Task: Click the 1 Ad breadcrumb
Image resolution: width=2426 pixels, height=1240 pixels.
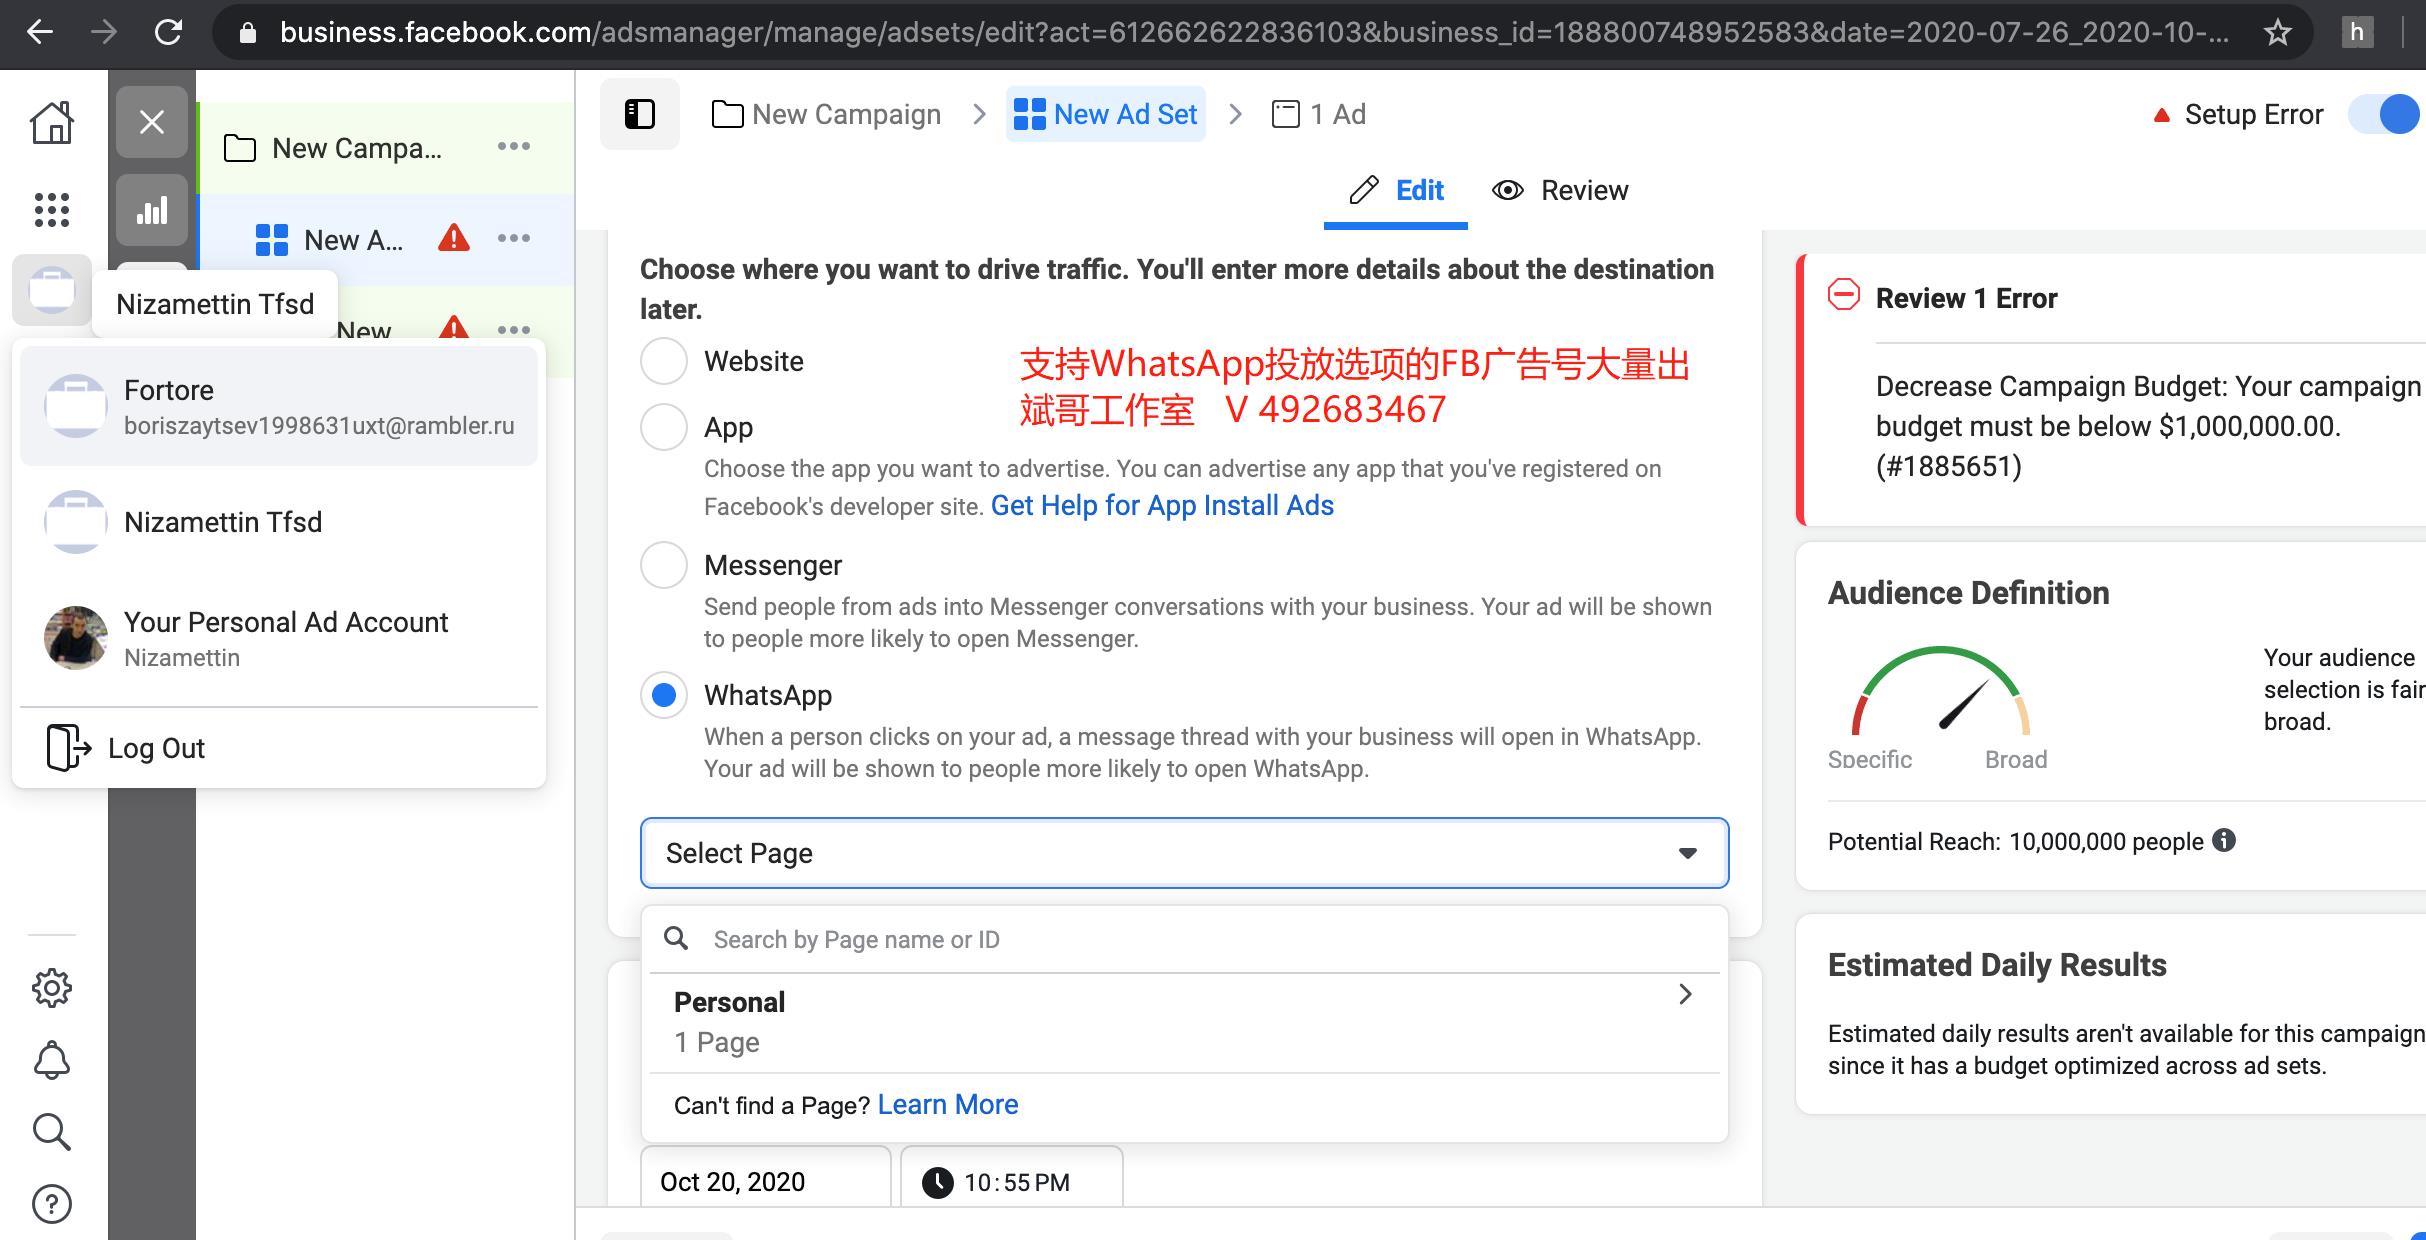Action: tap(1319, 114)
